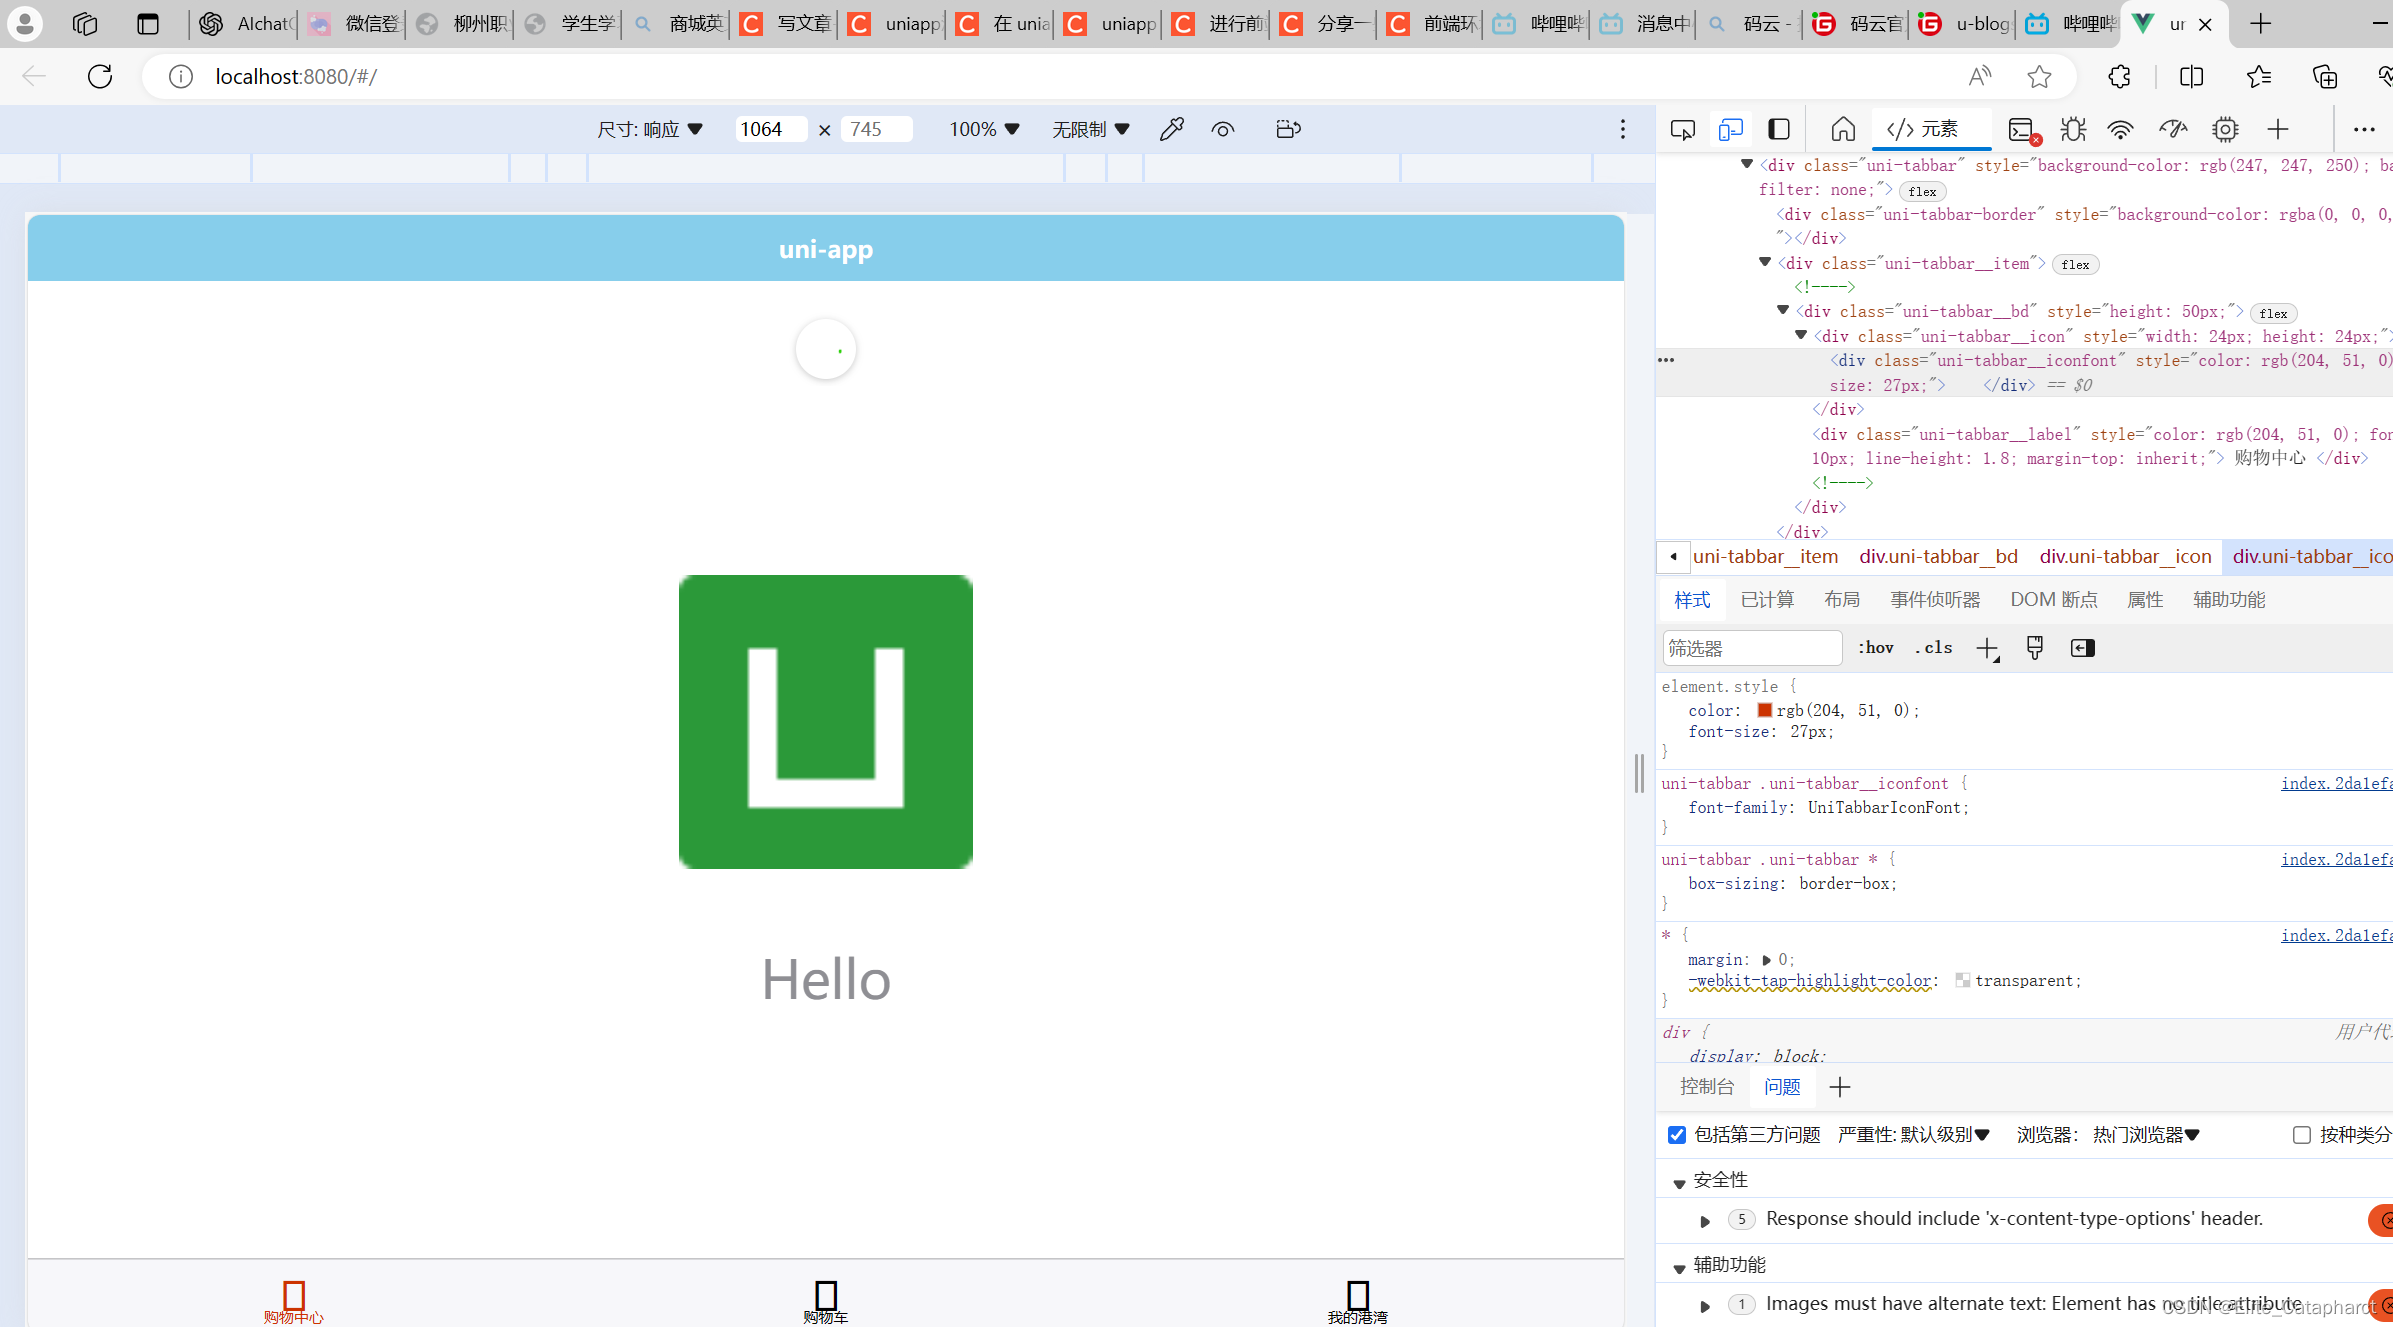Toggle device emulation icon in DevTools
This screenshot has height=1327, width=2393.
point(1731,129)
